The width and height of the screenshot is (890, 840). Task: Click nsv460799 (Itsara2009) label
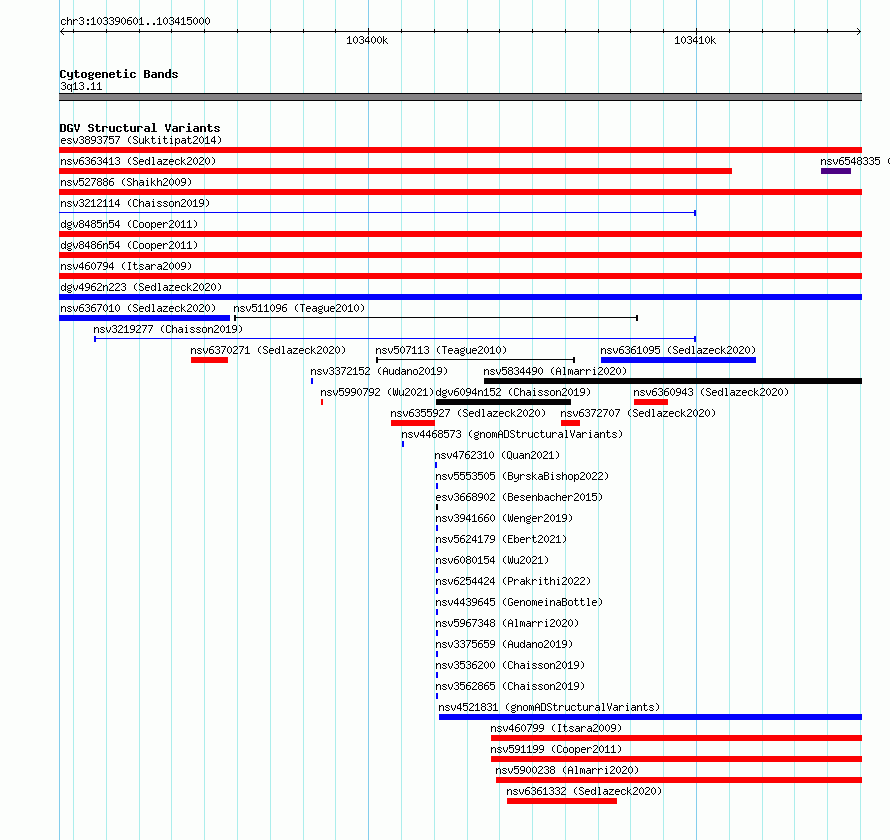pyautogui.click(x=556, y=728)
